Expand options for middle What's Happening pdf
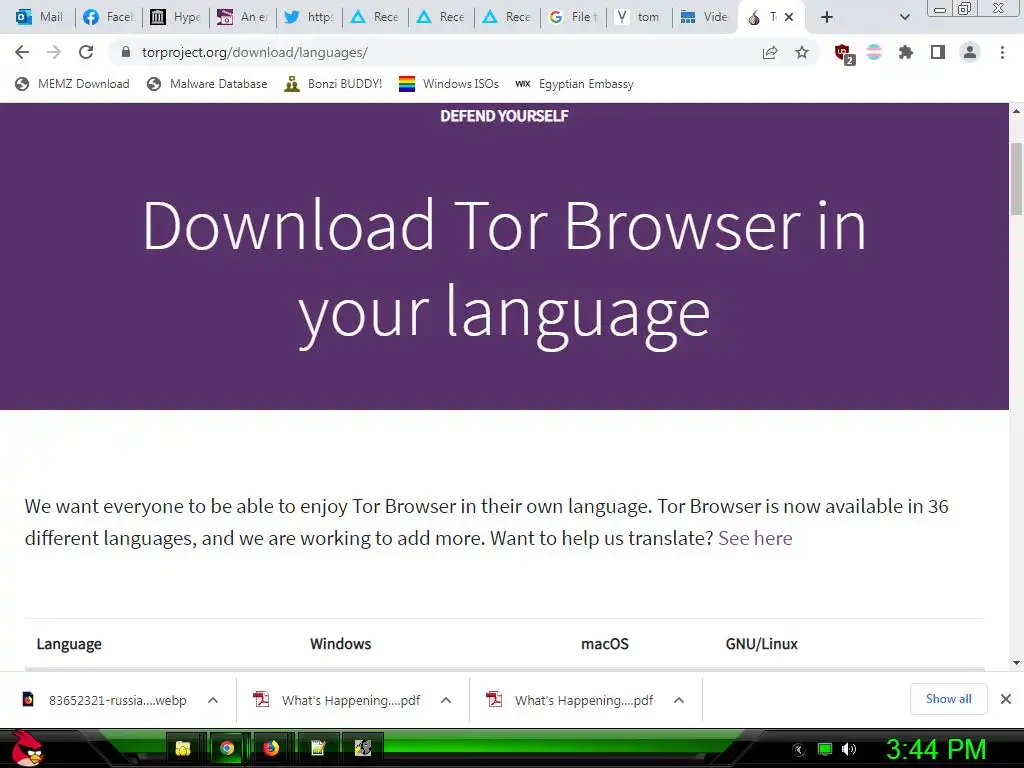The height and width of the screenshot is (768, 1024). click(x=446, y=700)
